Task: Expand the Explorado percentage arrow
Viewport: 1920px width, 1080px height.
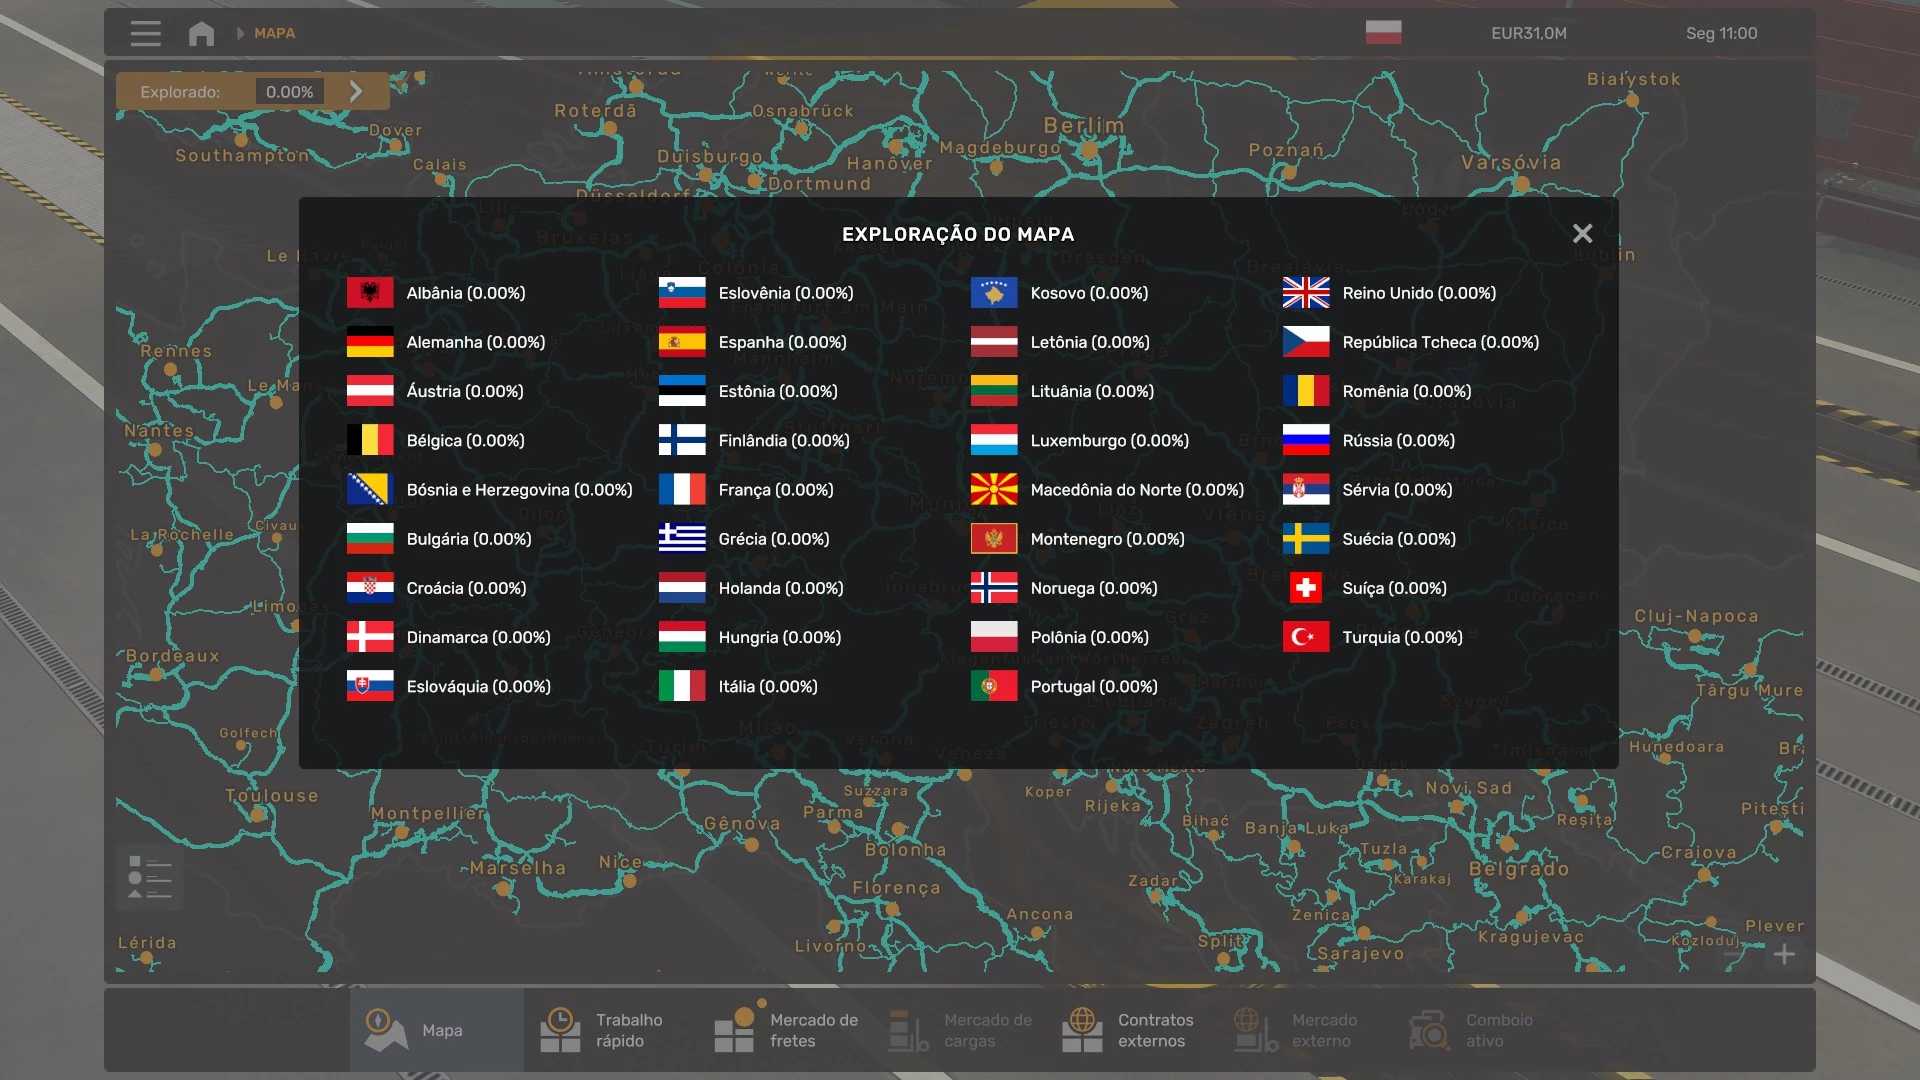Action: point(356,92)
